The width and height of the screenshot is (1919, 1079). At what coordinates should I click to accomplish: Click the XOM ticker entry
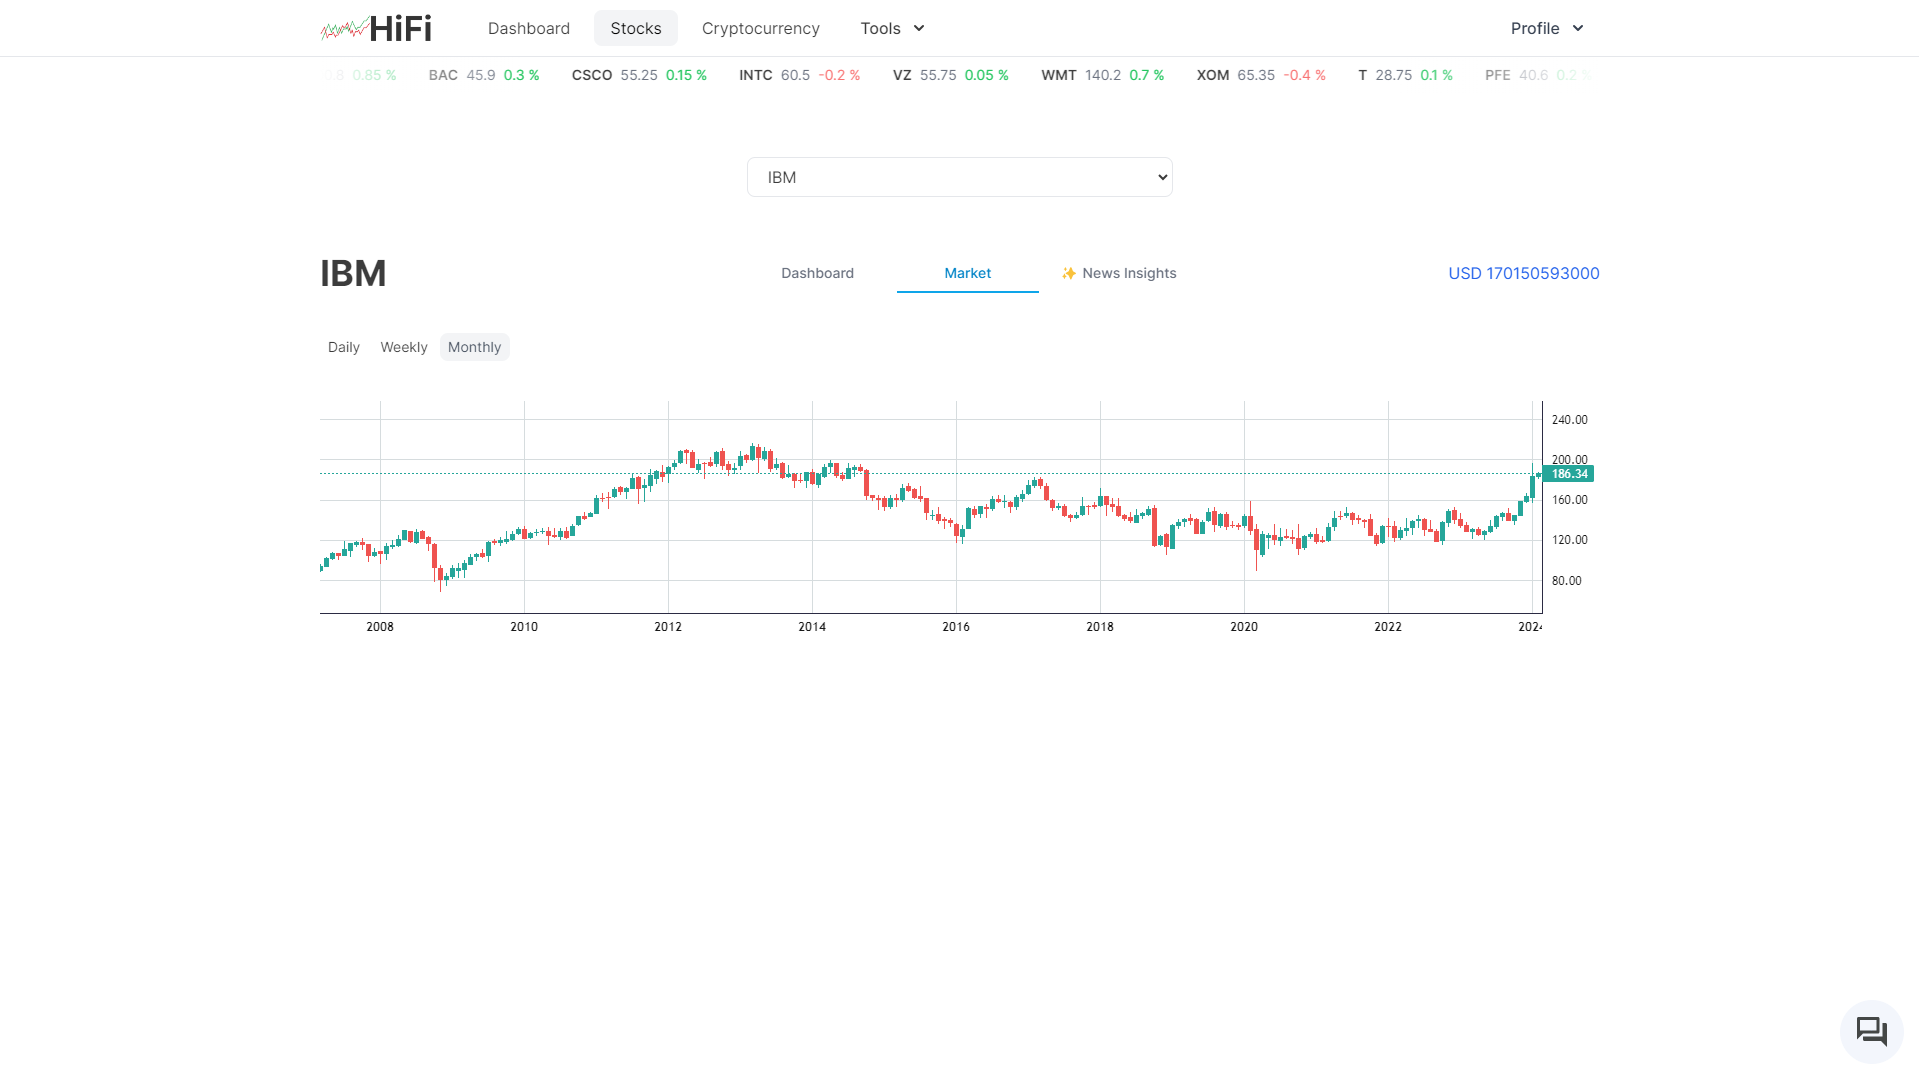1261,75
